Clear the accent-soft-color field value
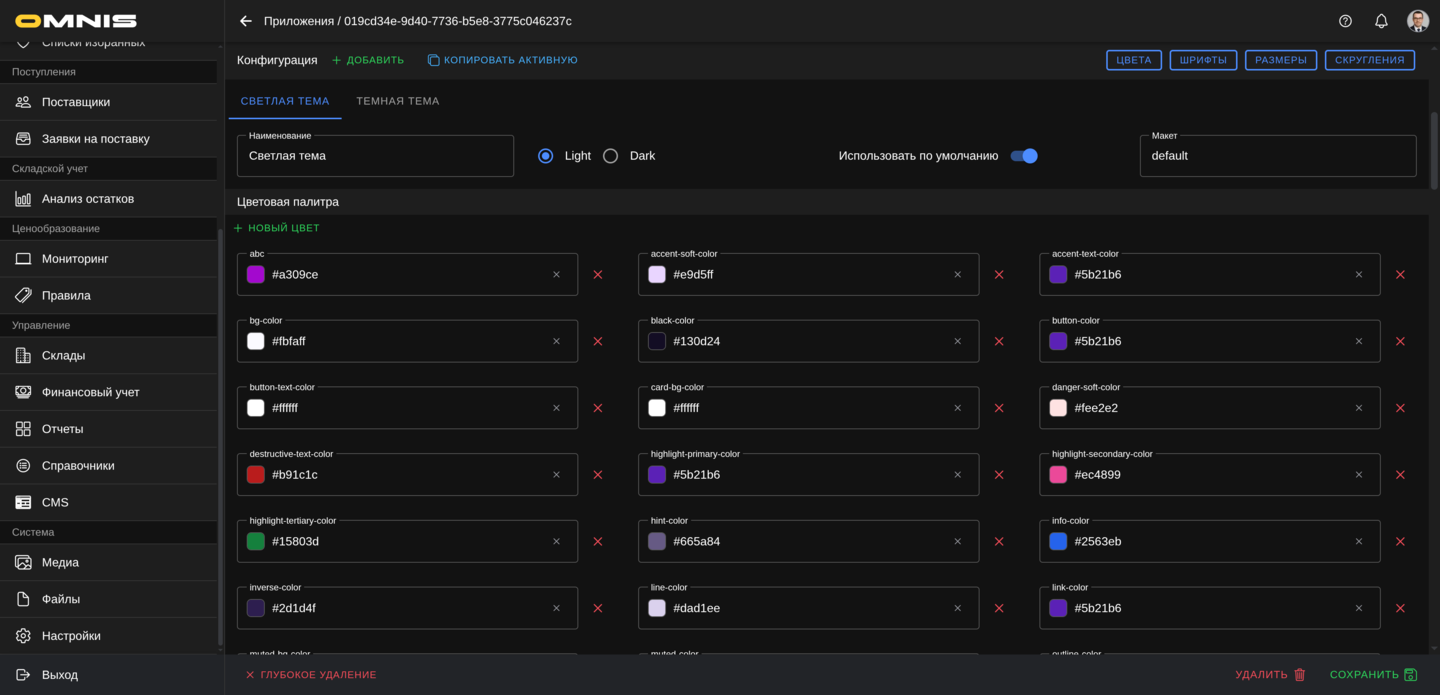 (957, 275)
